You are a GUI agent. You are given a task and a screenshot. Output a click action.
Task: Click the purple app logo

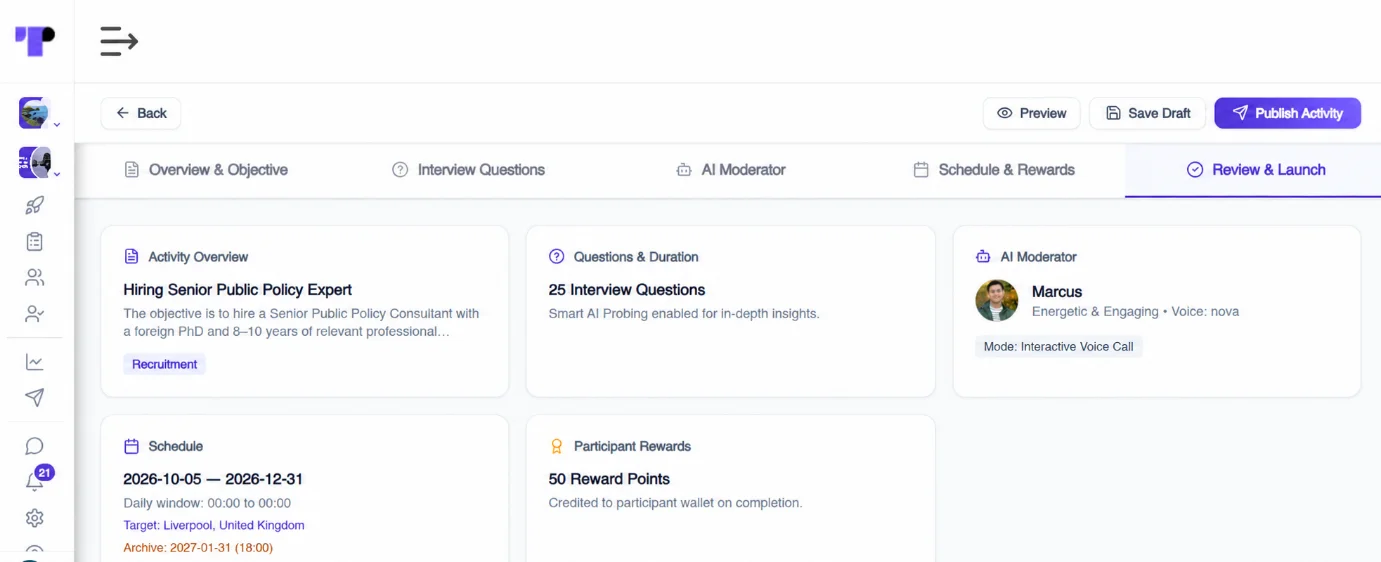[x=35, y=41]
